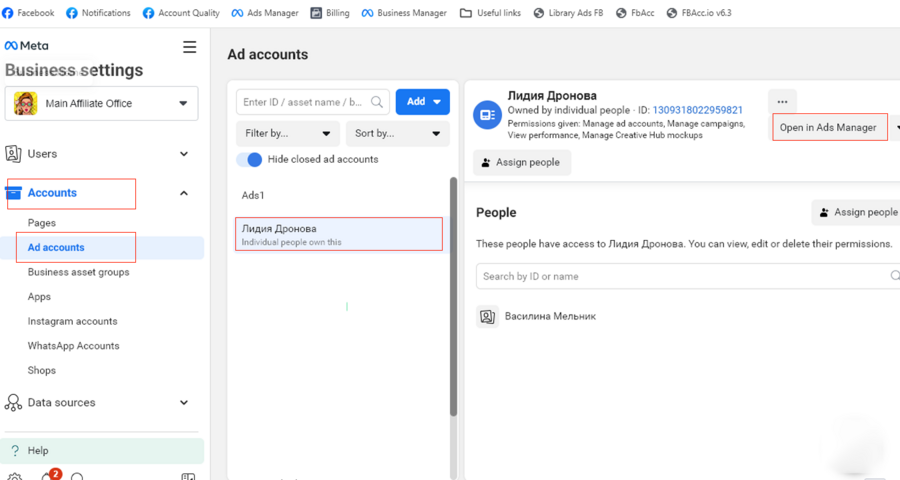Expand the Data sources section chevron
Image resolution: width=900 pixels, height=480 pixels.
pos(184,402)
